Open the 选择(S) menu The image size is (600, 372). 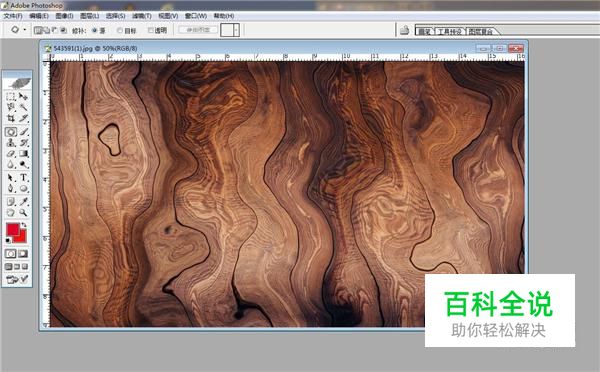tap(116, 16)
